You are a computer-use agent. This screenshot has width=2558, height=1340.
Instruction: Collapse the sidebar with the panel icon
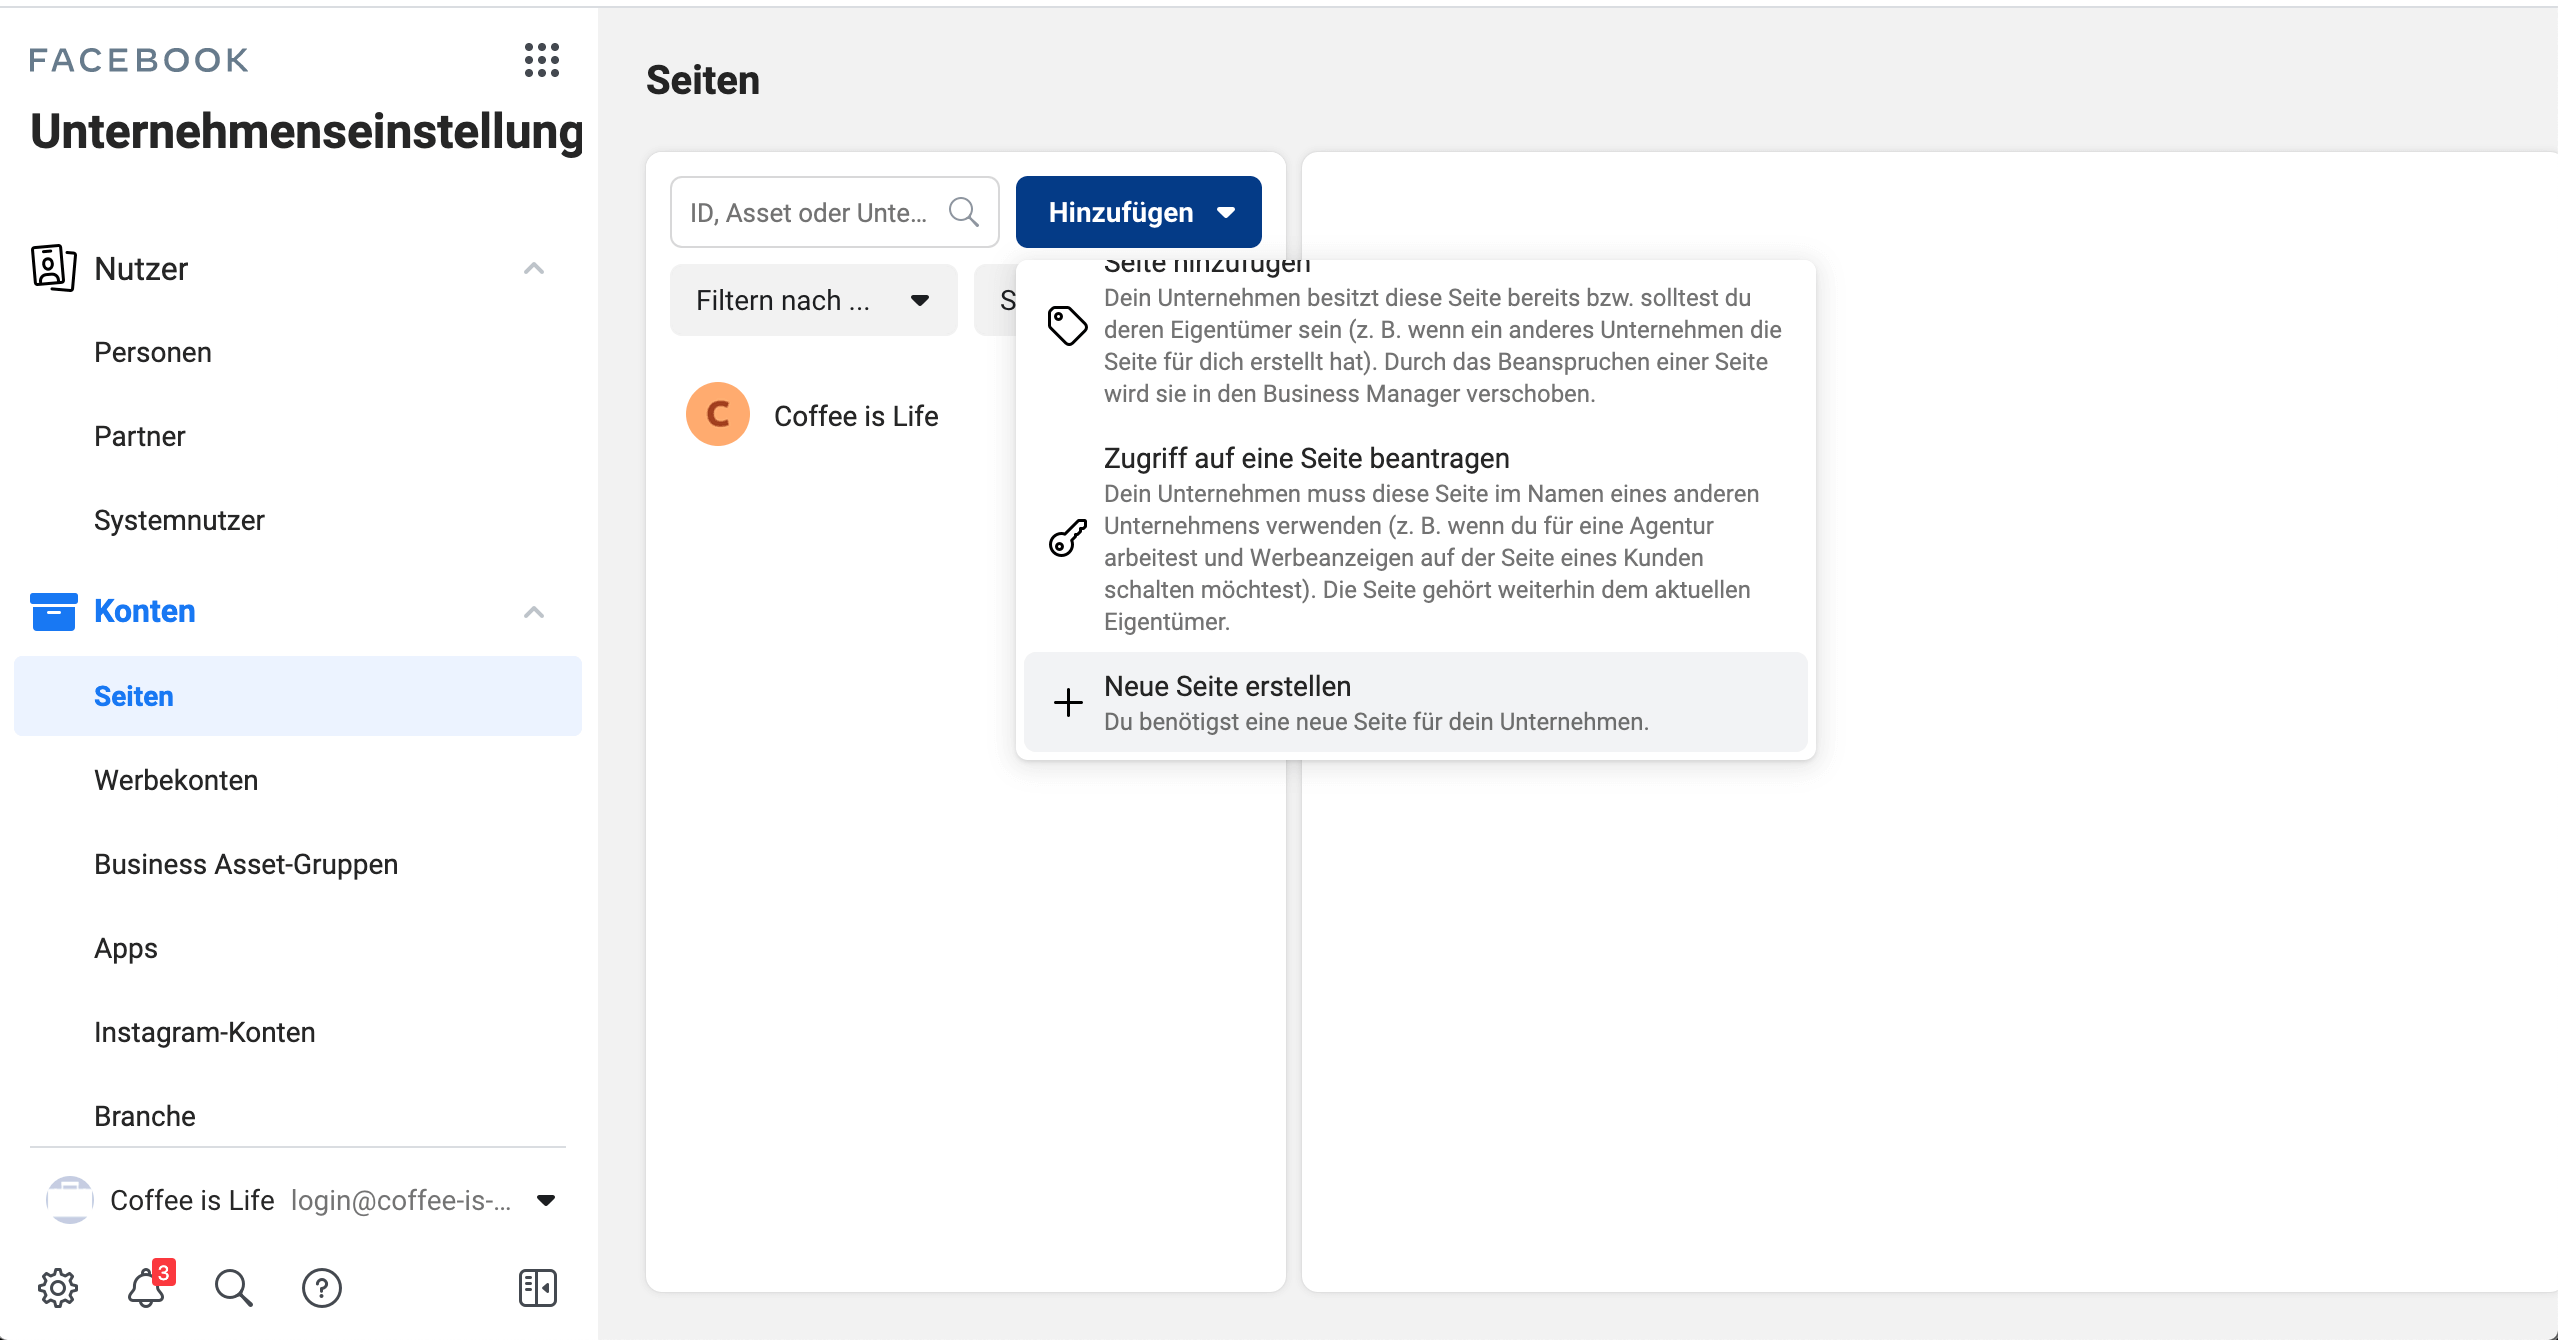coord(537,1289)
